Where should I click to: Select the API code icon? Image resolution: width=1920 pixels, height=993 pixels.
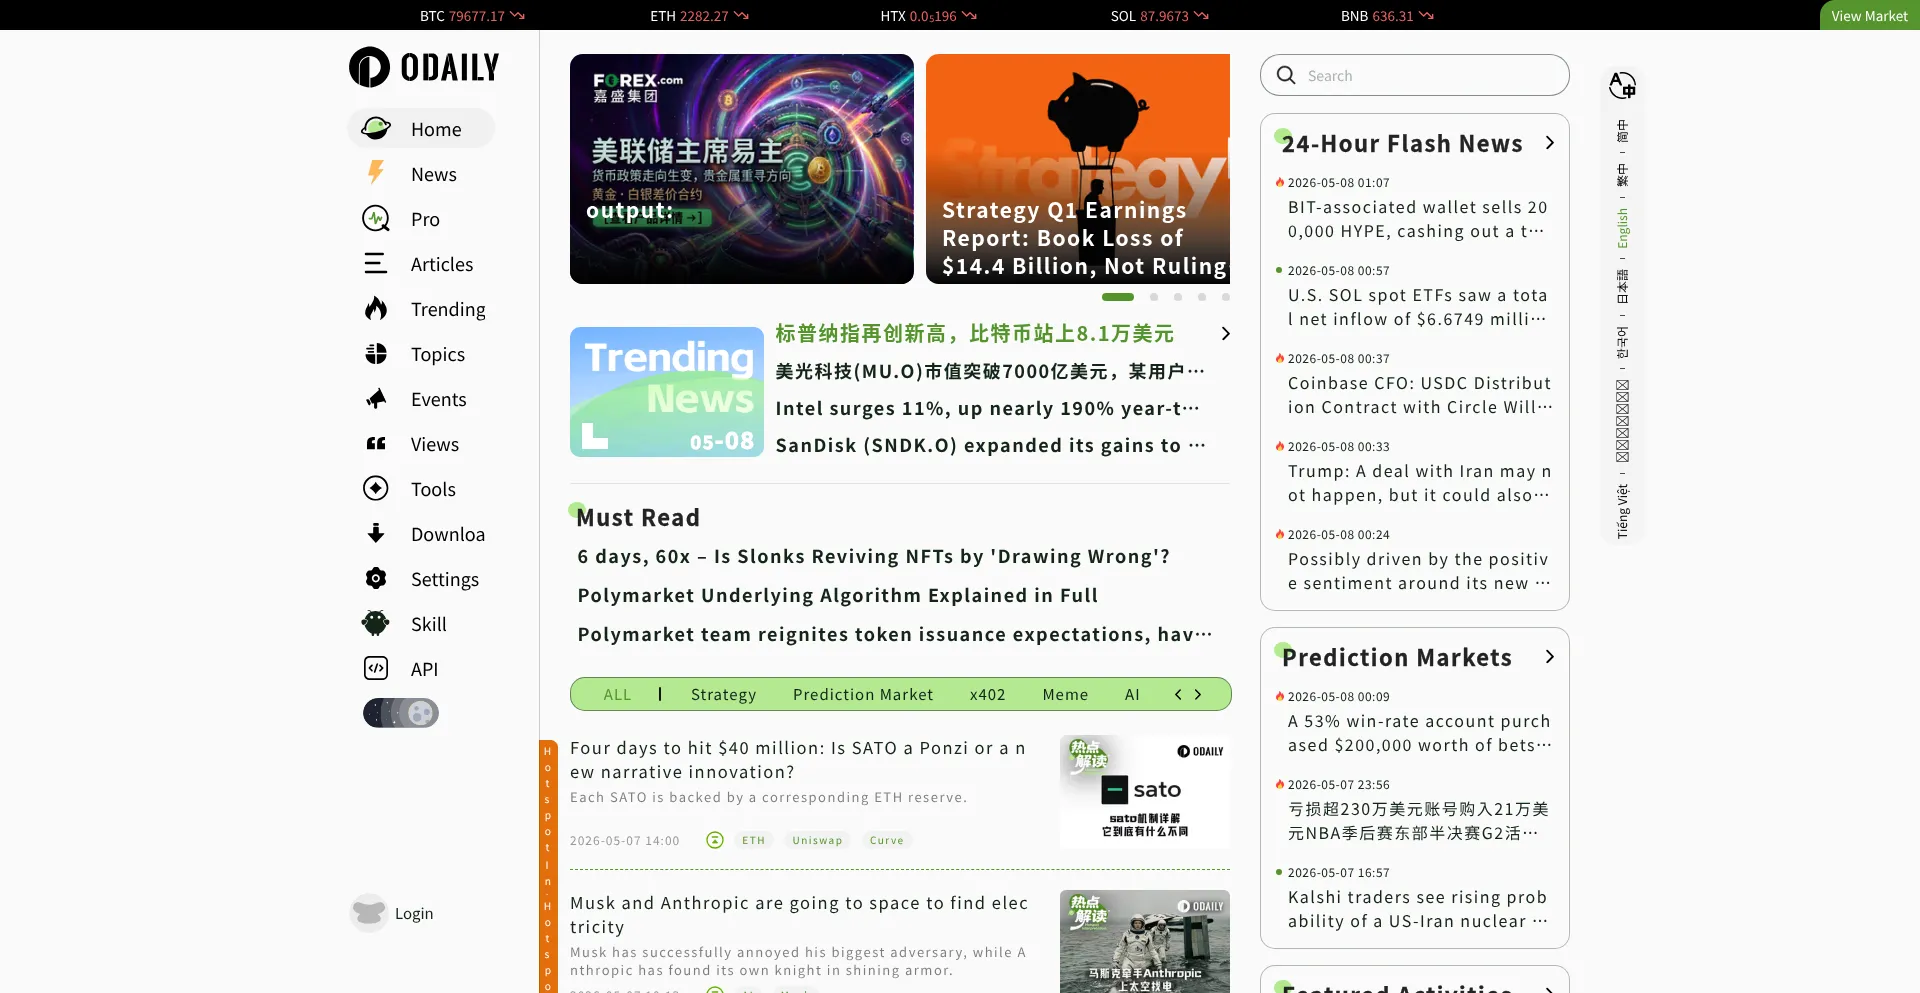coord(376,668)
